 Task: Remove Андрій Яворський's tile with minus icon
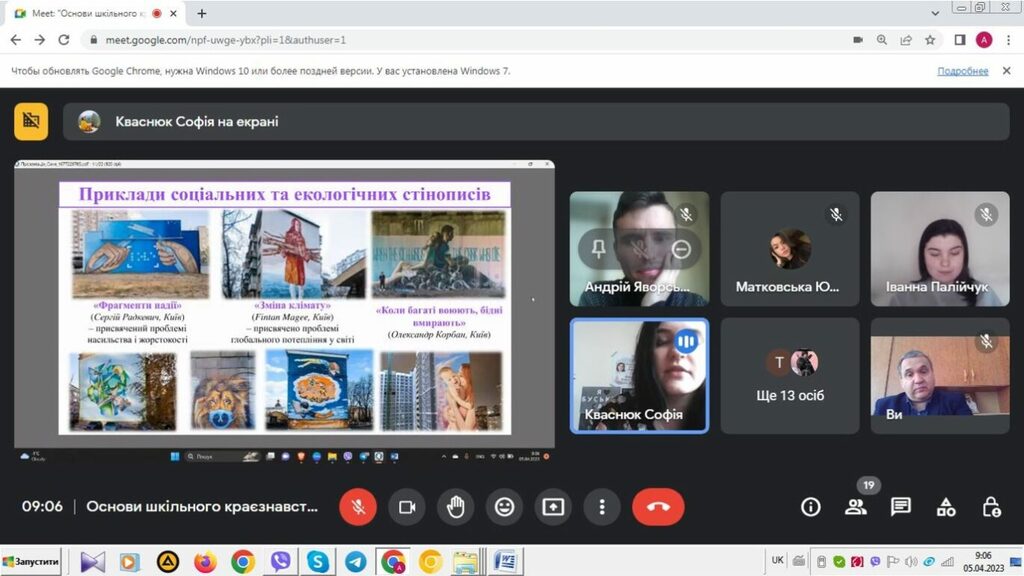point(681,250)
